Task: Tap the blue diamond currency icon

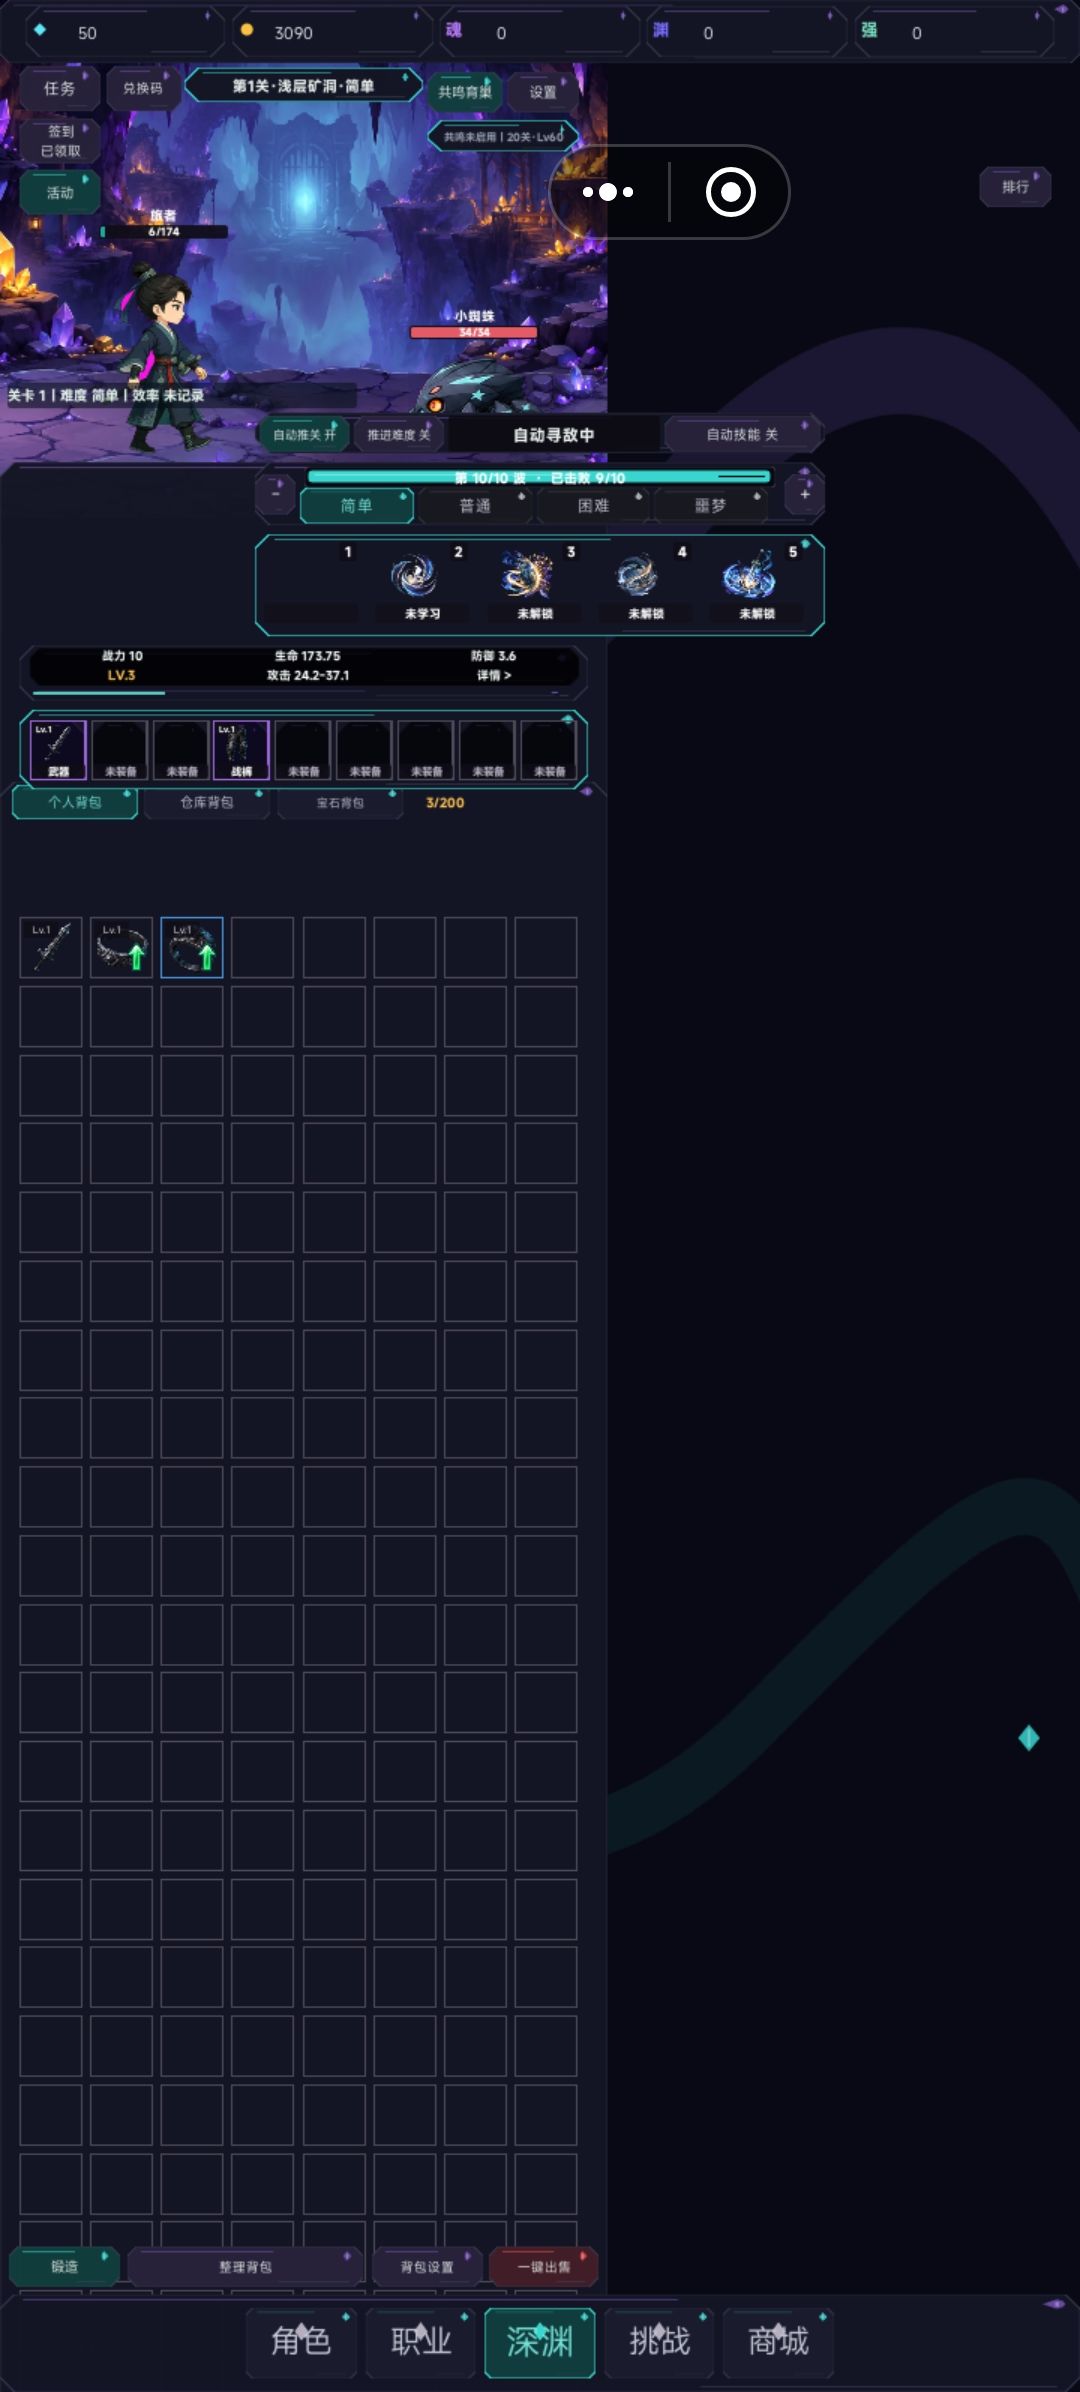Action: (x=40, y=30)
